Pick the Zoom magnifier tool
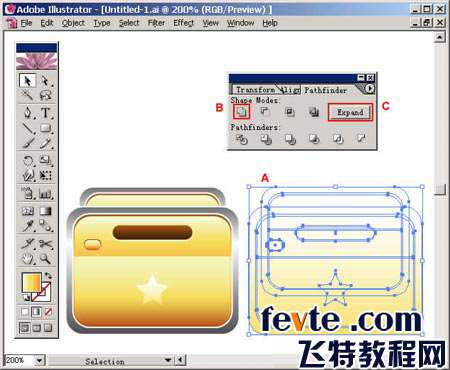Image resolution: width=450 pixels, height=370 pixels. pos(46,259)
